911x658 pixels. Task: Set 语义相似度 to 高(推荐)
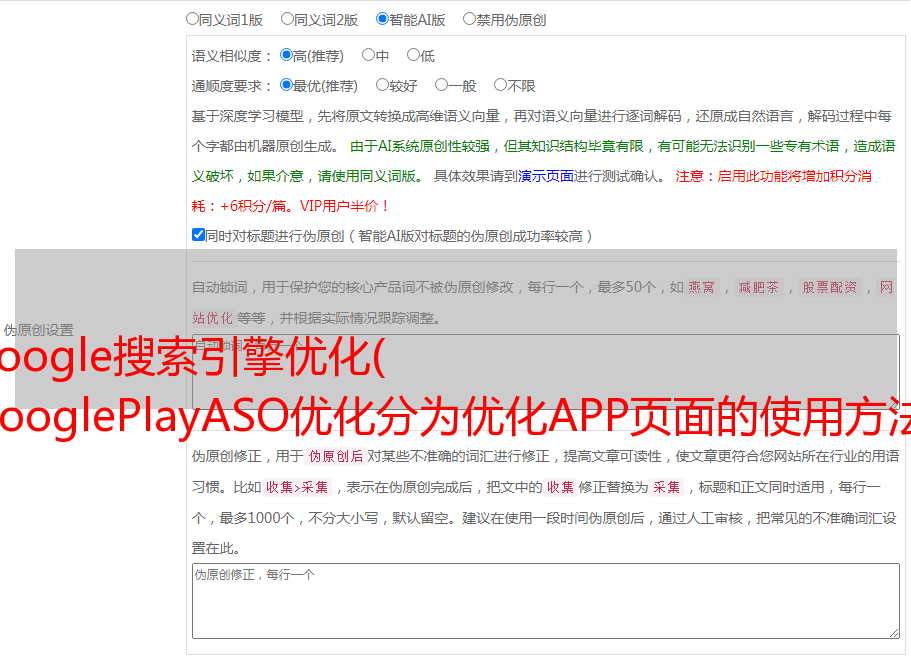(x=286, y=56)
